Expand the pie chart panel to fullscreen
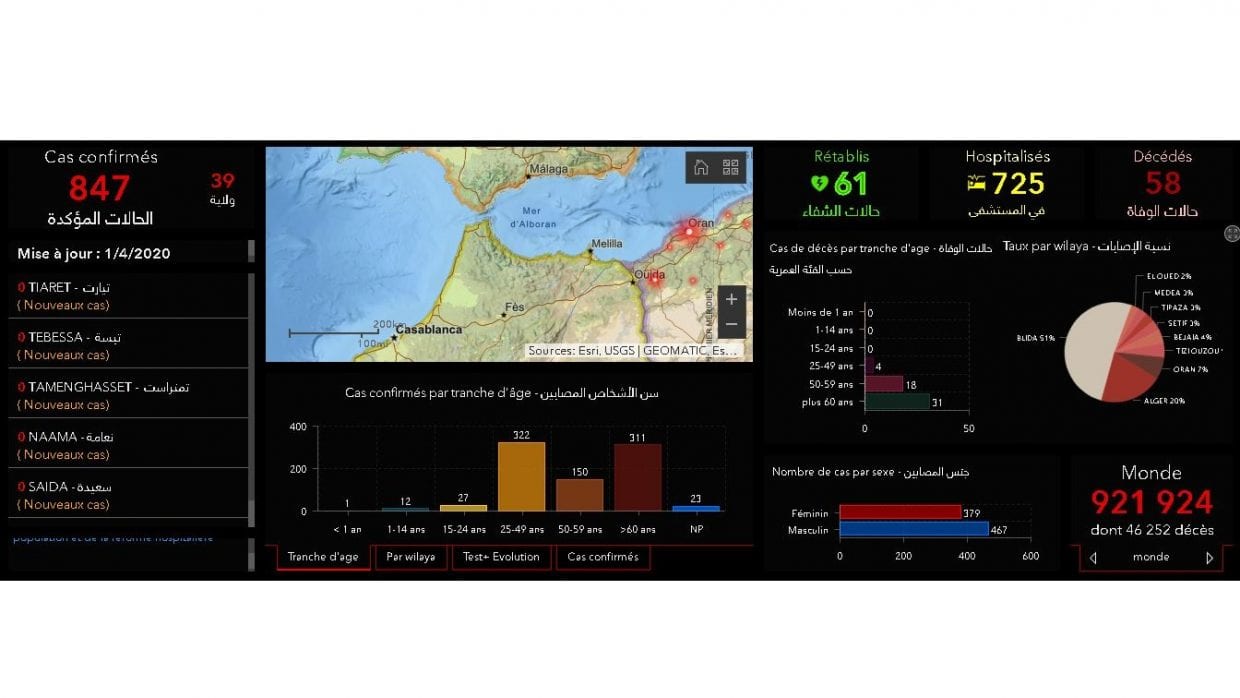Image resolution: width=1240 pixels, height=698 pixels. pos(1231,233)
